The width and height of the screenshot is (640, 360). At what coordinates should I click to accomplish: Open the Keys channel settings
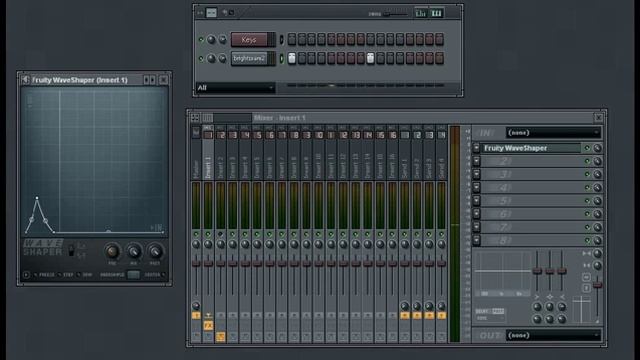pyautogui.click(x=249, y=40)
